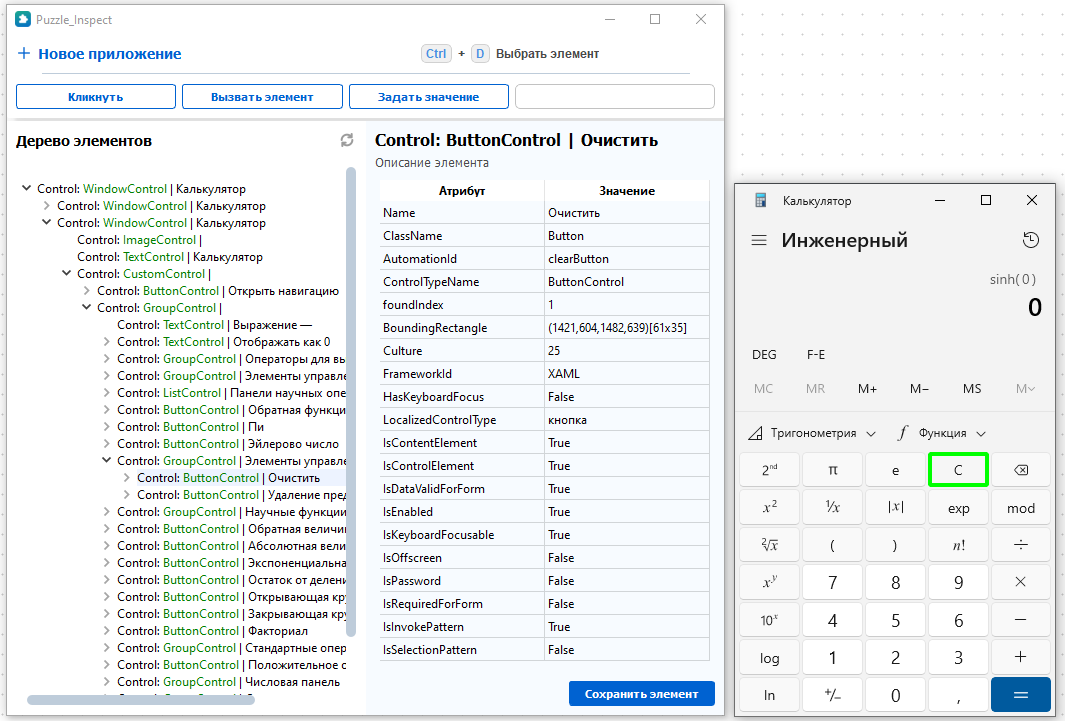The height and width of the screenshot is (721, 1065).
Task: Open the Calculator history icon
Action: point(1030,240)
